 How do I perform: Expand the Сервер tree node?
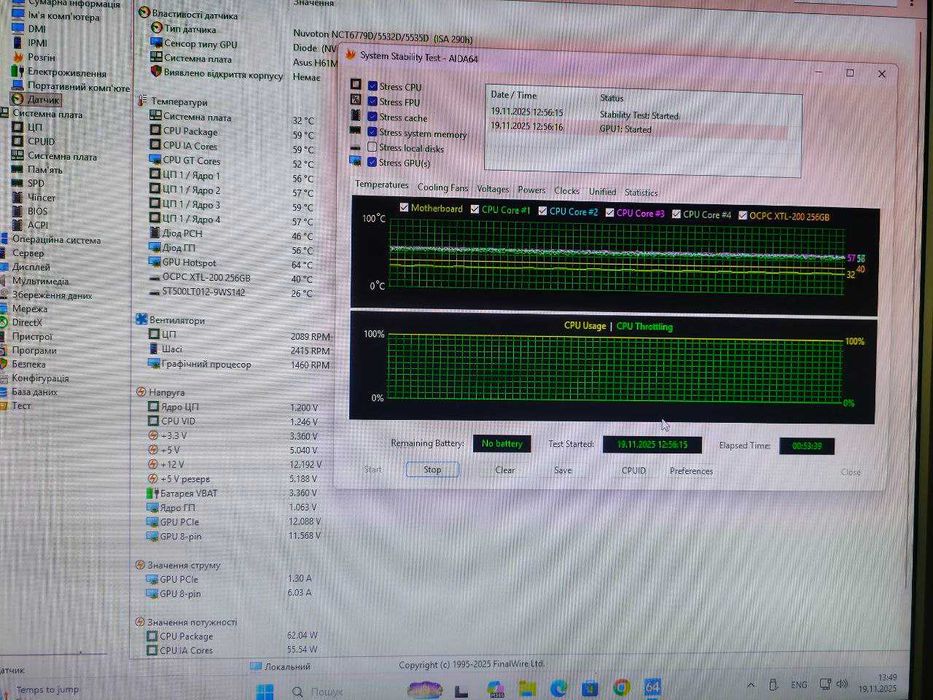pyautogui.click(x=4, y=253)
